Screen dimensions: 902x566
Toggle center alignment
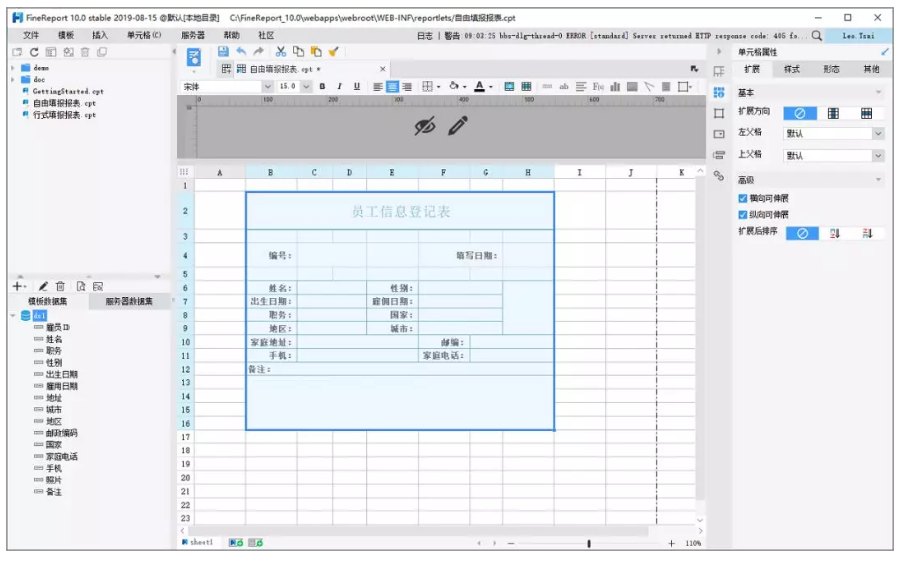click(392, 87)
